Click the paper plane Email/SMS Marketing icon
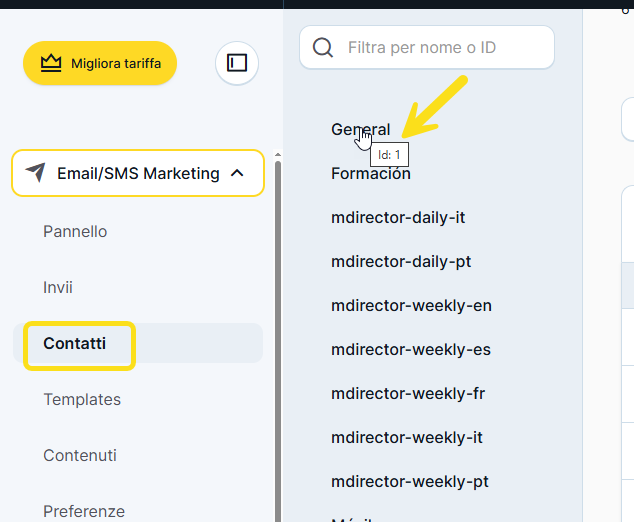The image size is (634, 522). pos(36,173)
